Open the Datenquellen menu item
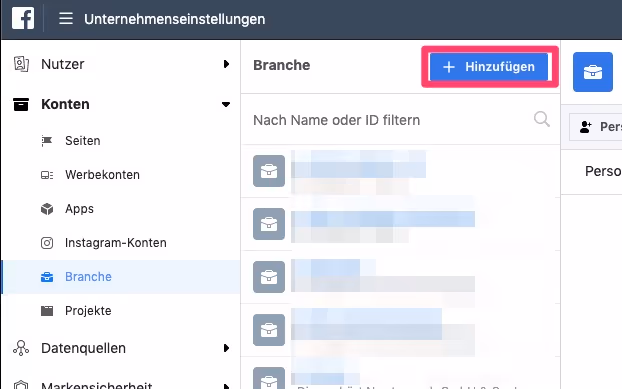The image size is (622, 389). [83, 348]
